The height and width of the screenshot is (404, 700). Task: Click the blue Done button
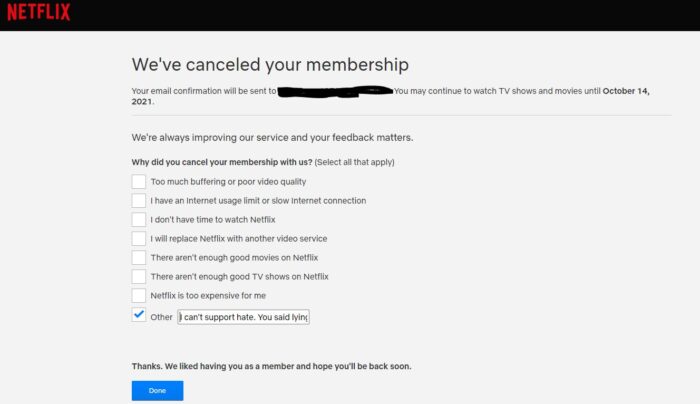(157, 391)
